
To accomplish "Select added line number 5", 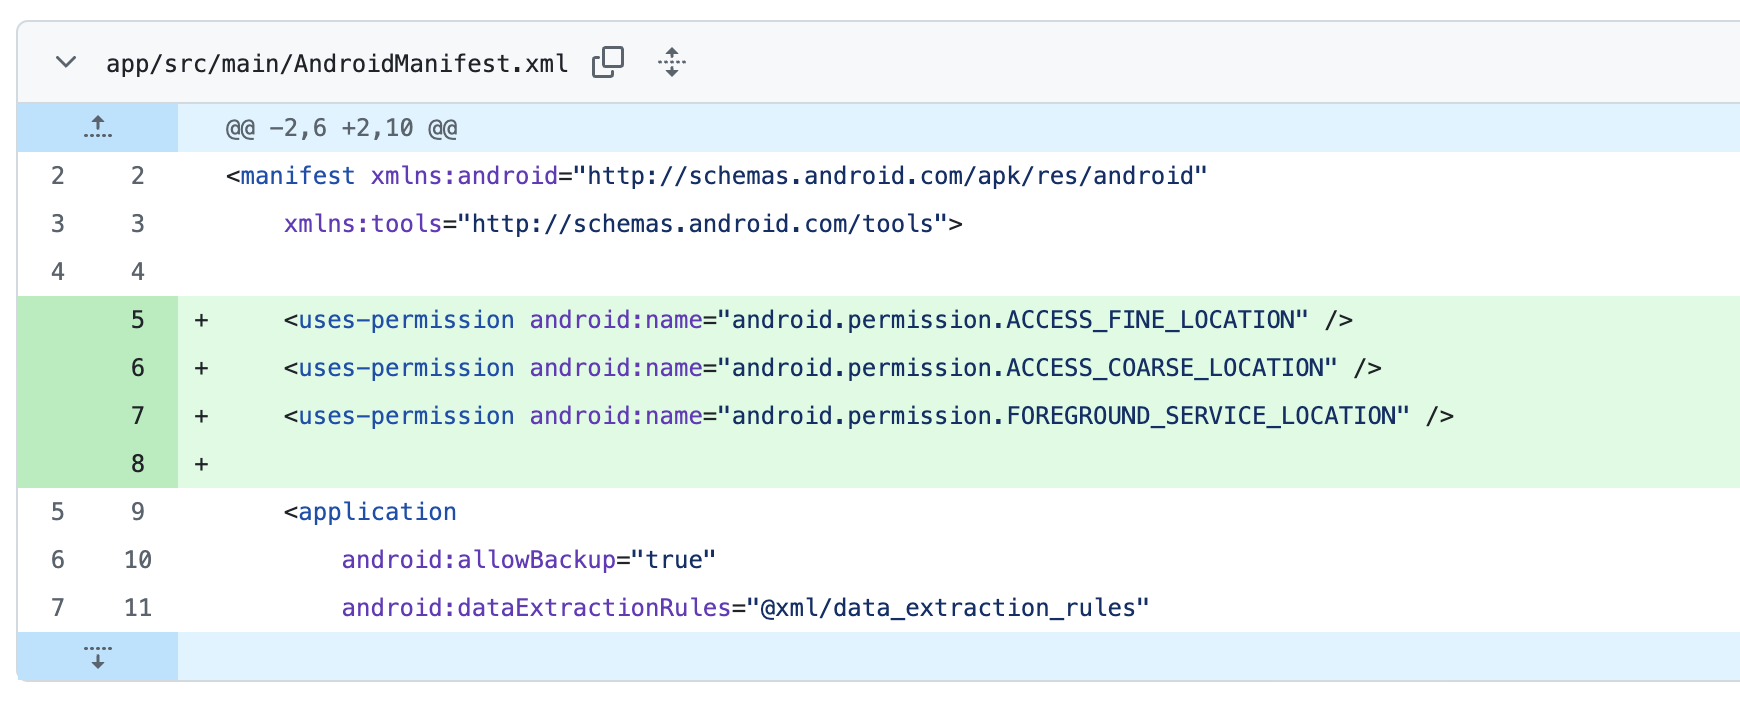I will [138, 320].
